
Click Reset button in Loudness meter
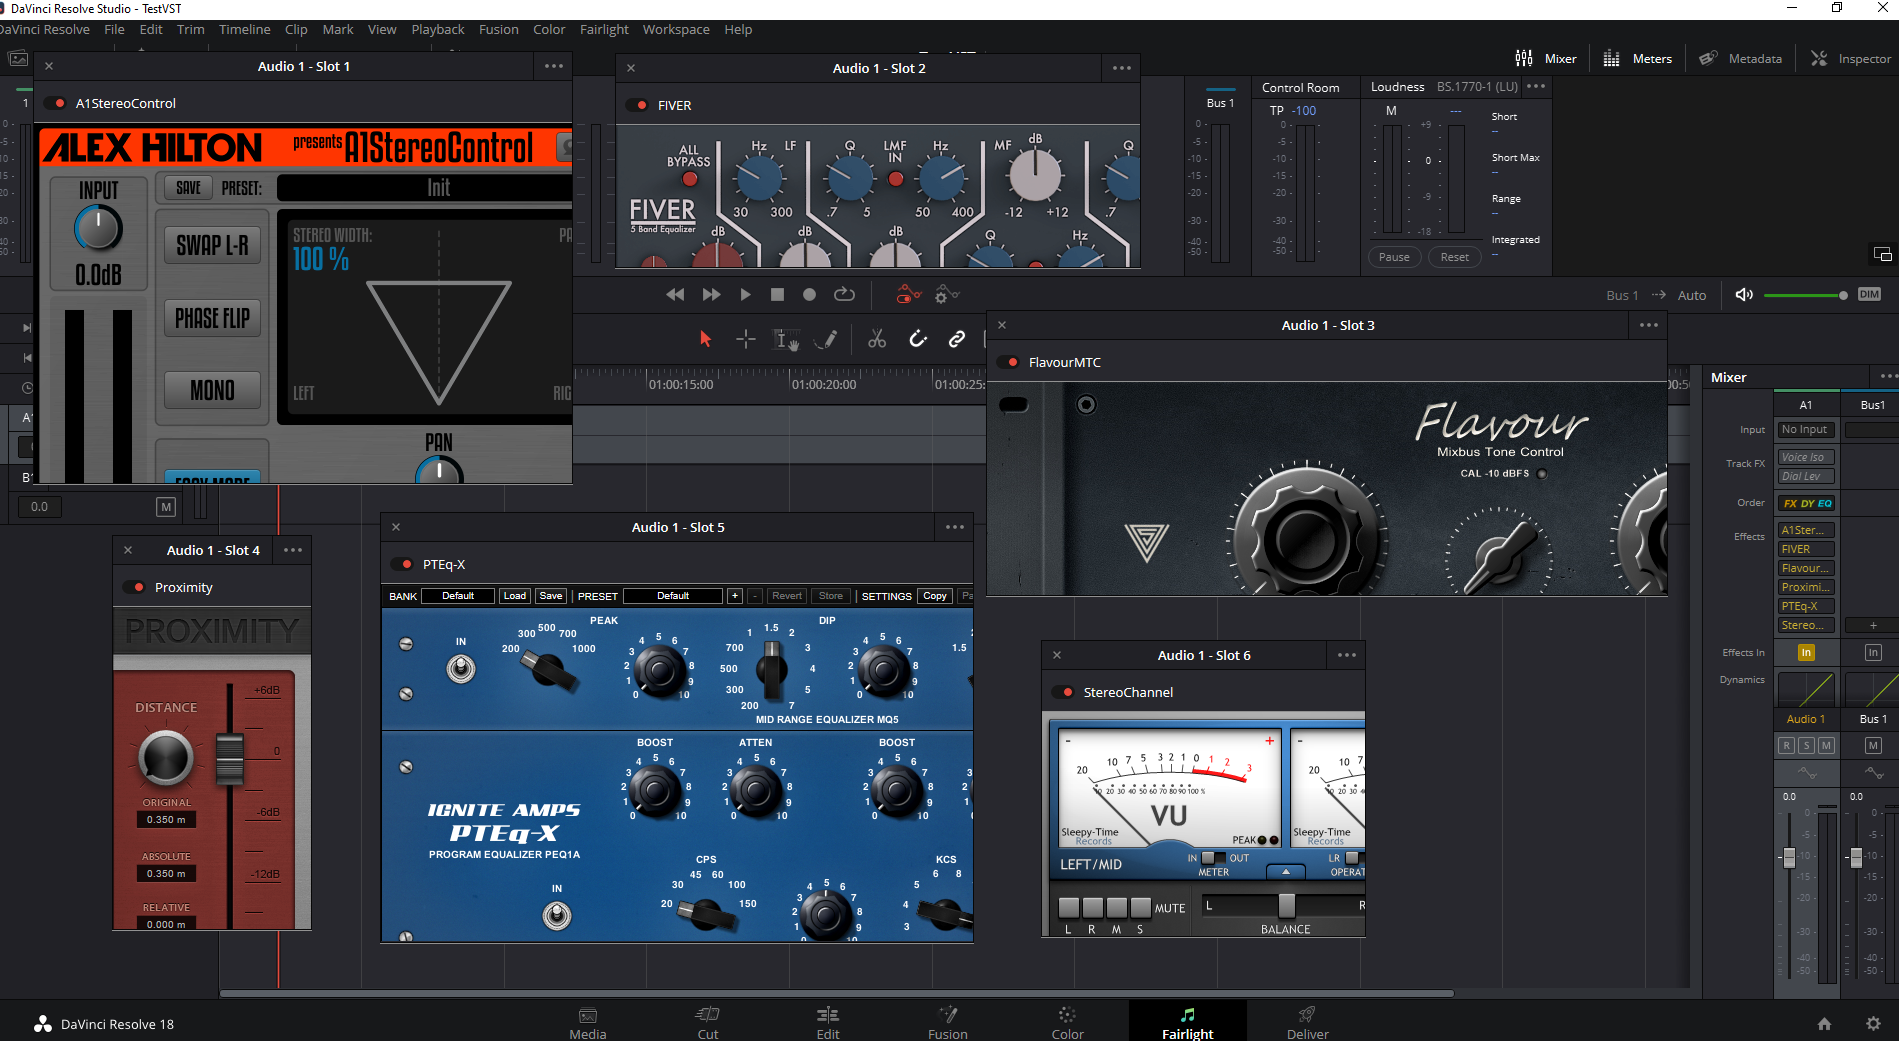tap(1455, 257)
